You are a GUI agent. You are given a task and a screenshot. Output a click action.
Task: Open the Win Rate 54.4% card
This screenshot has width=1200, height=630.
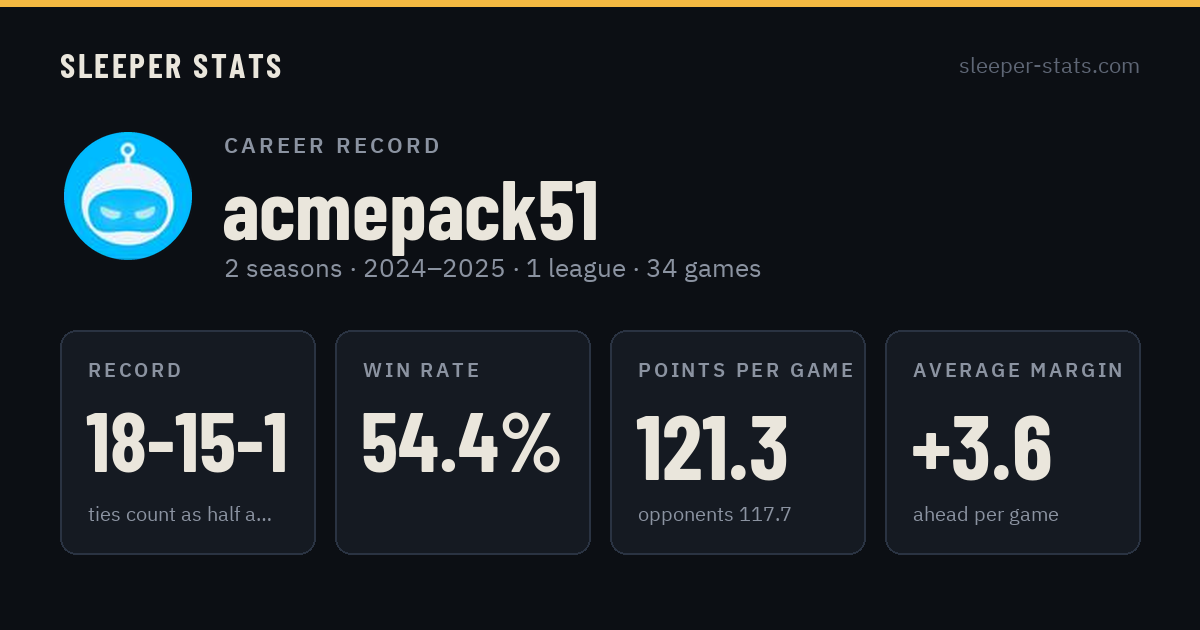point(463,442)
